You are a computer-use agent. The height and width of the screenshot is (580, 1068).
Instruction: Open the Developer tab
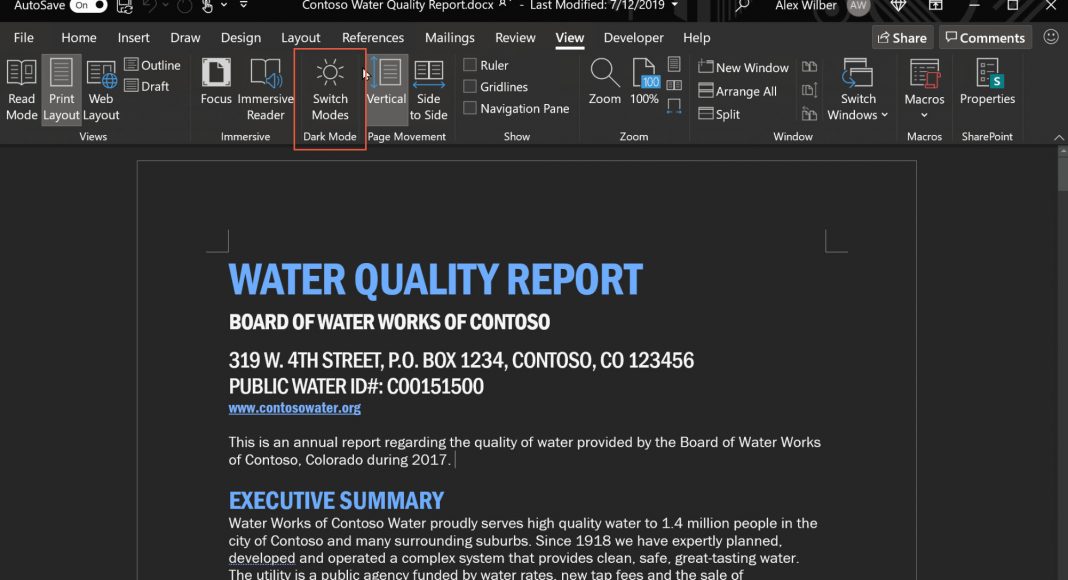(633, 37)
